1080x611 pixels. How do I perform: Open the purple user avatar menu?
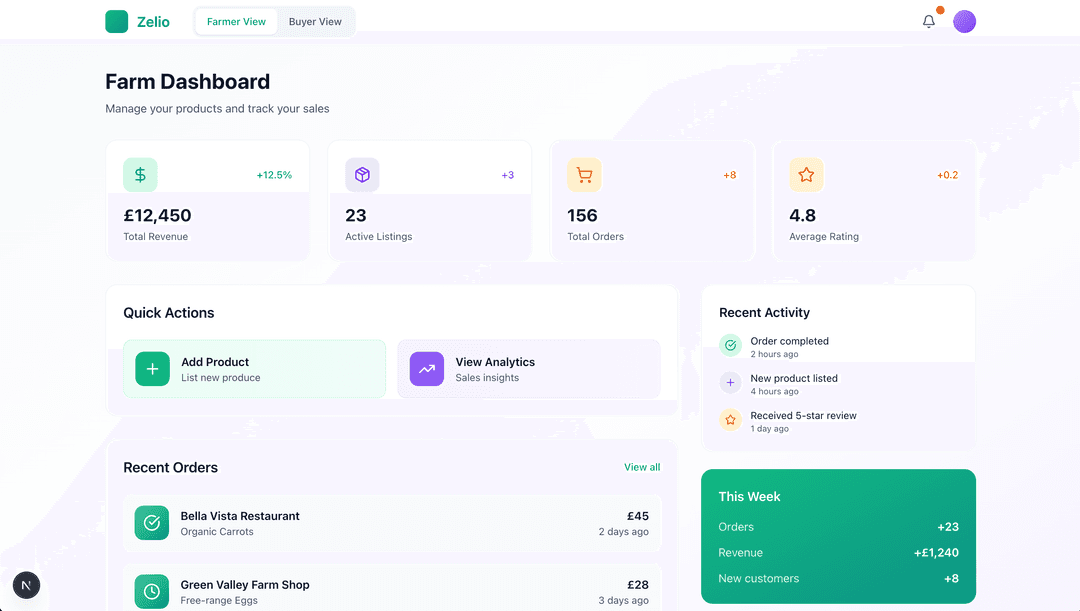964,21
